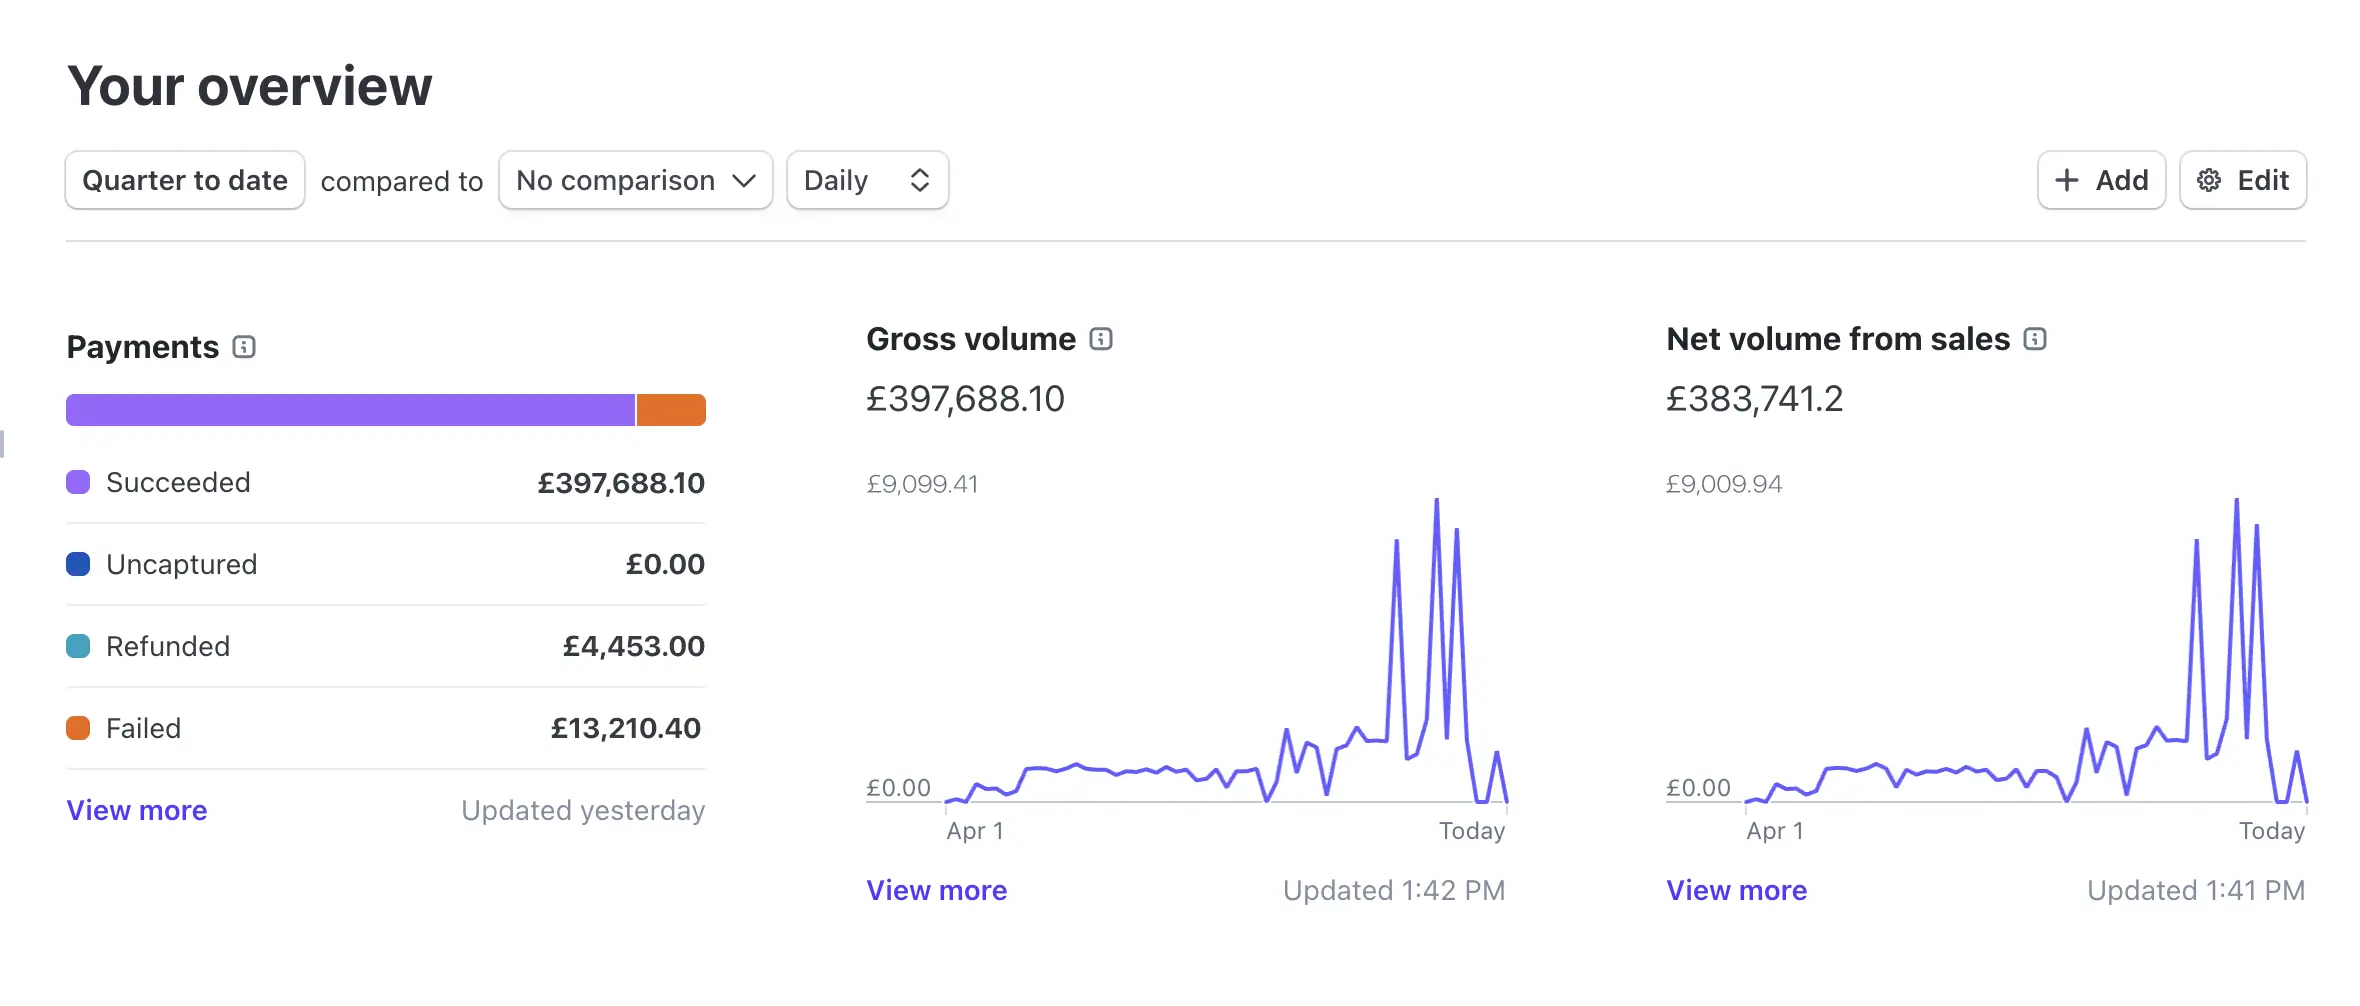Click the orange Failed legend dot
The image size is (2360, 1006).
coord(78,728)
